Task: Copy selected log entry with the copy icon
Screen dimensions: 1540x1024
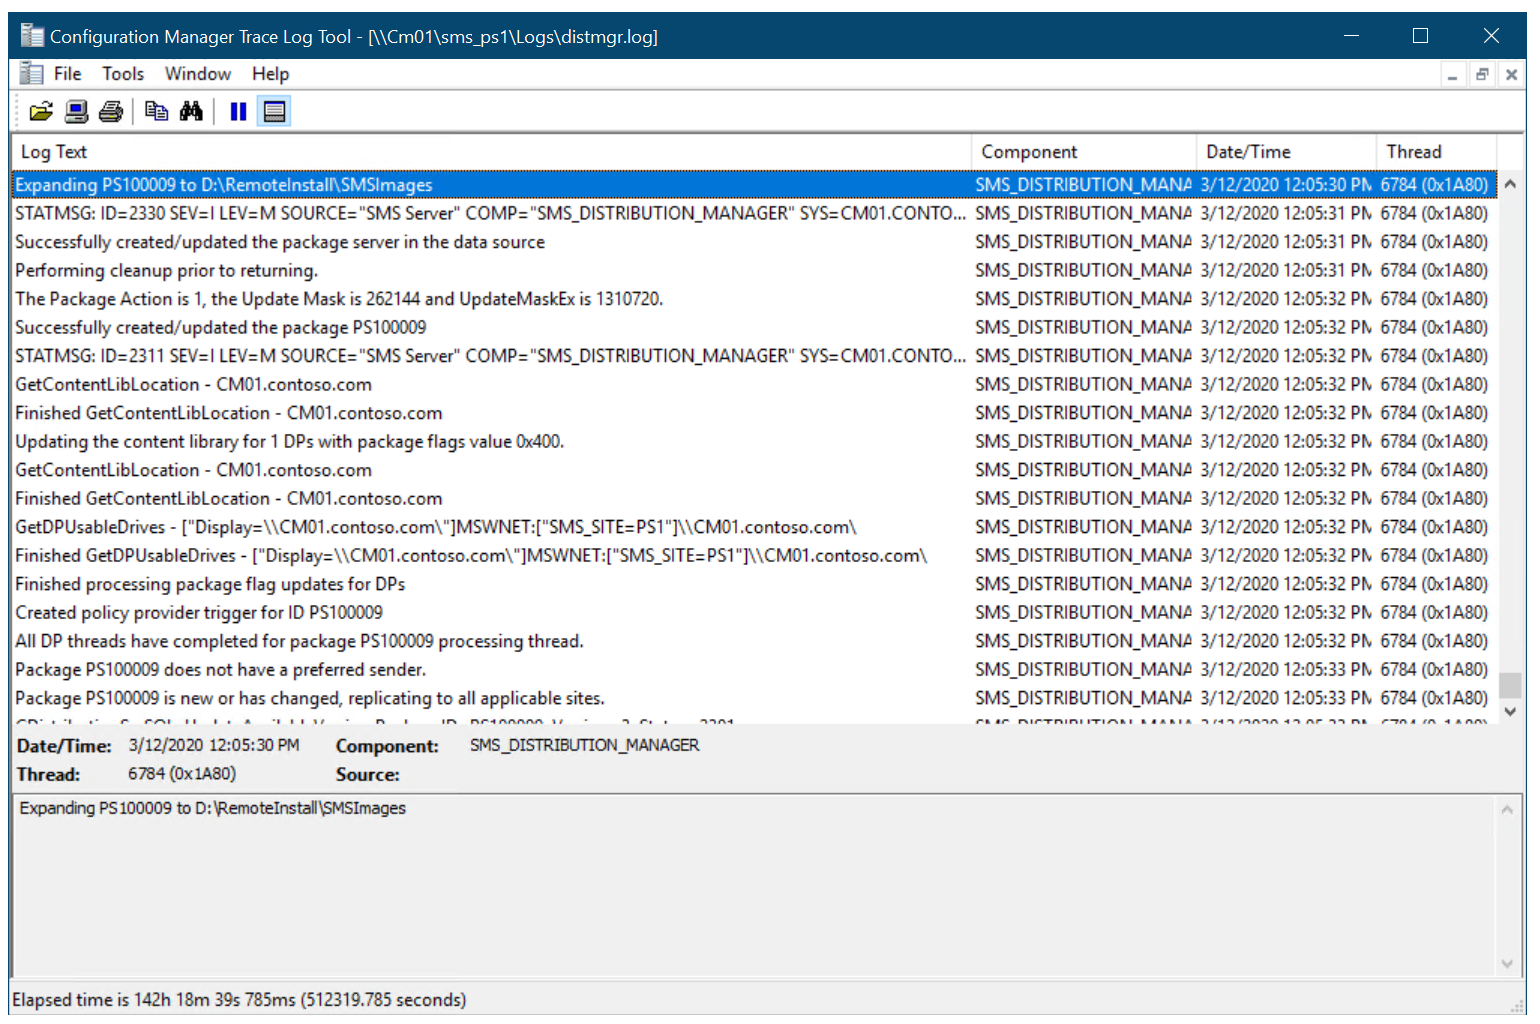Action: pyautogui.click(x=156, y=110)
